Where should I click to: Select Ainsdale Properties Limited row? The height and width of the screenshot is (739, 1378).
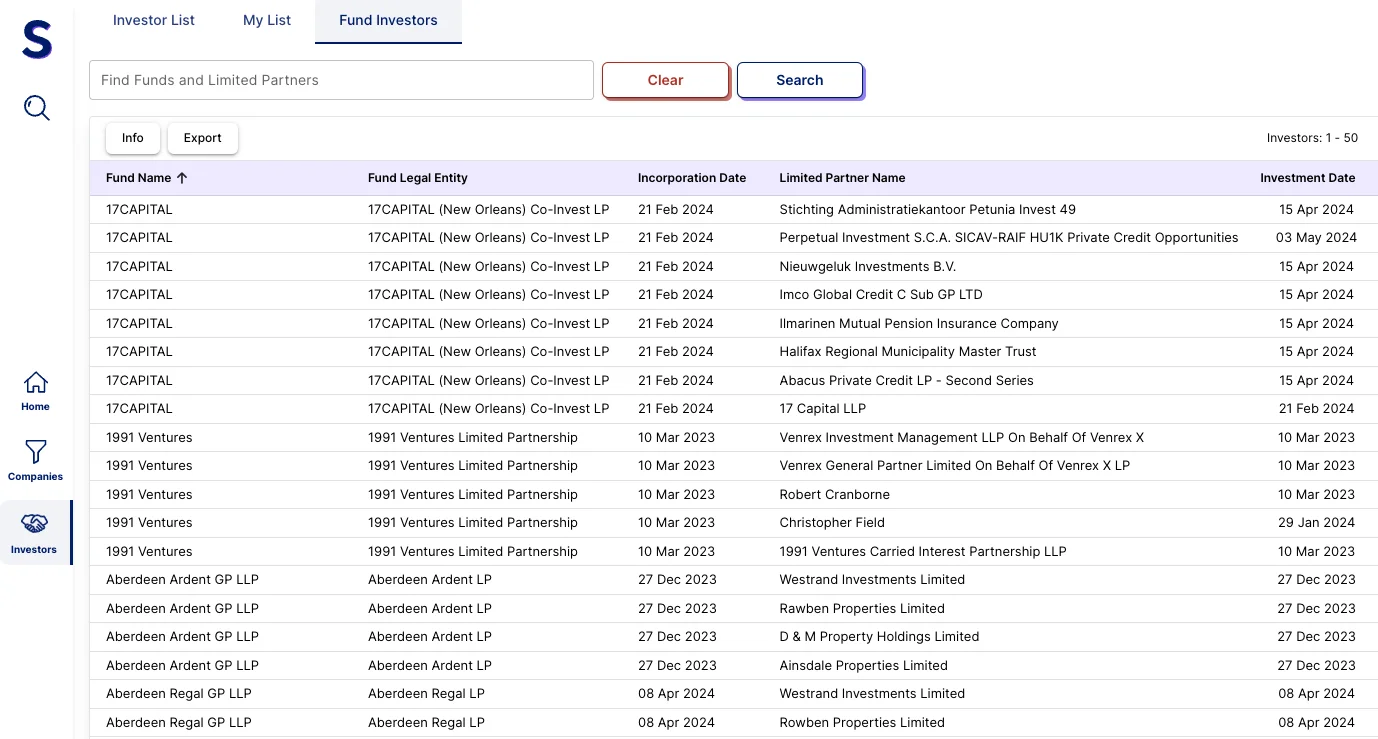pyautogui.click(x=733, y=666)
